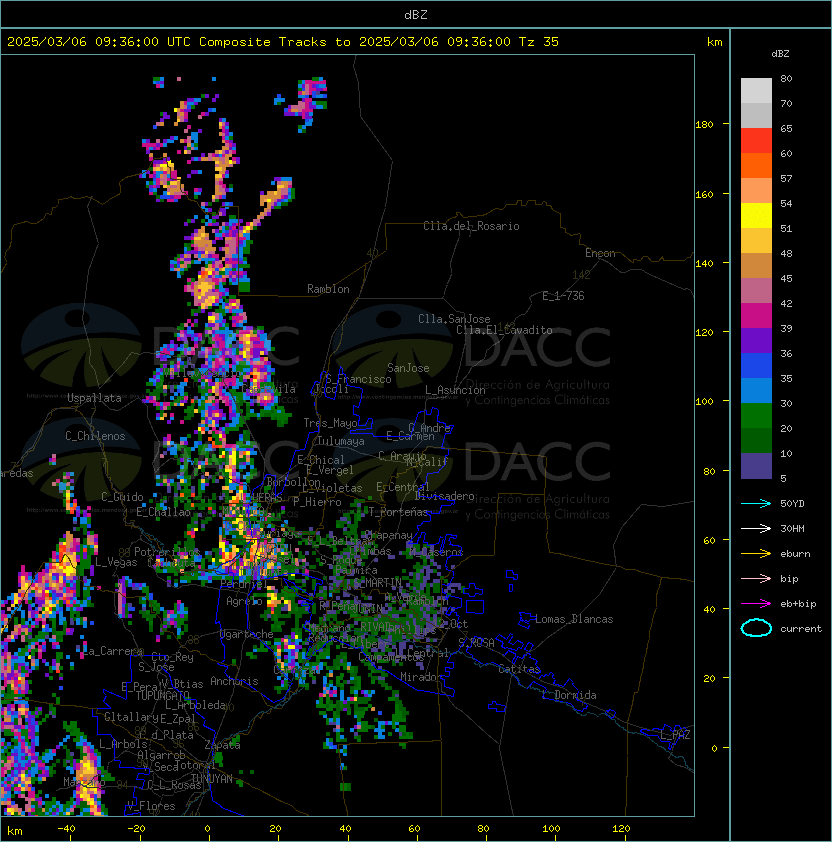Select the slate 10–5 dBZ swatch
The image size is (832, 842).
click(756, 465)
